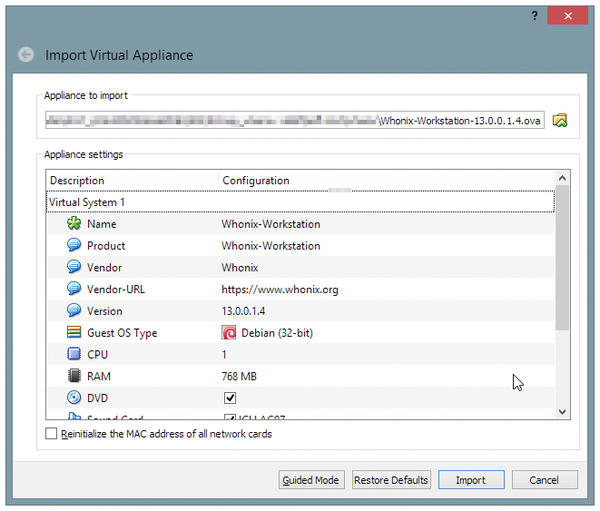
Task: Close the Import Virtual Appliance window
Action: point(567,16)
